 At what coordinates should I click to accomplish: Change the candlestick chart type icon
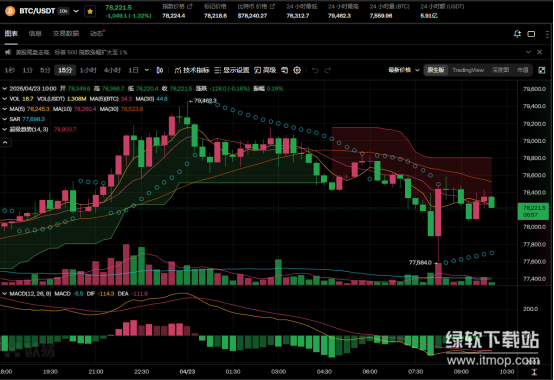(x=160, y=70)
